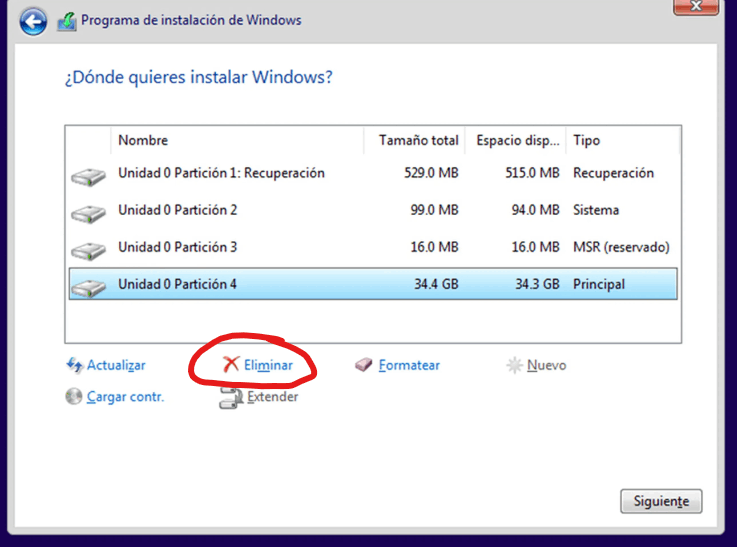Continue with the Siguiente button
This screenshot has height=547, width=737.
(661, 501)
